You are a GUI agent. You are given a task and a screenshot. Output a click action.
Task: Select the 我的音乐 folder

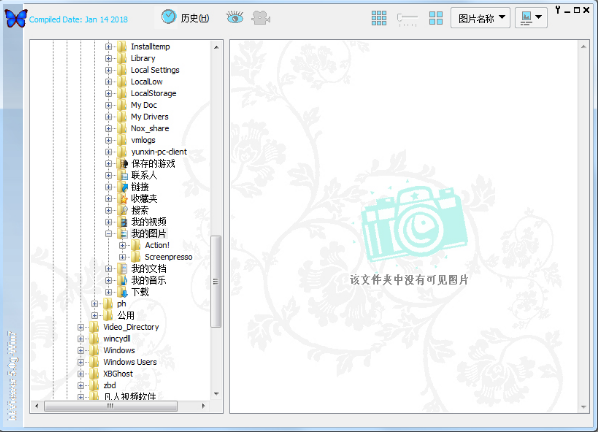point(149,280)
